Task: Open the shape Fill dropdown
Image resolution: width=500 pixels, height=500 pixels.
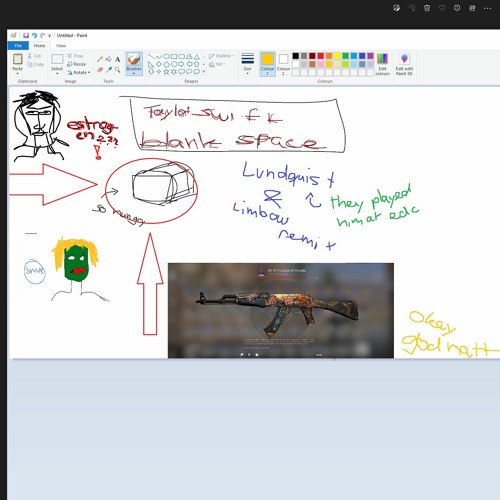Action: (217, 64)
